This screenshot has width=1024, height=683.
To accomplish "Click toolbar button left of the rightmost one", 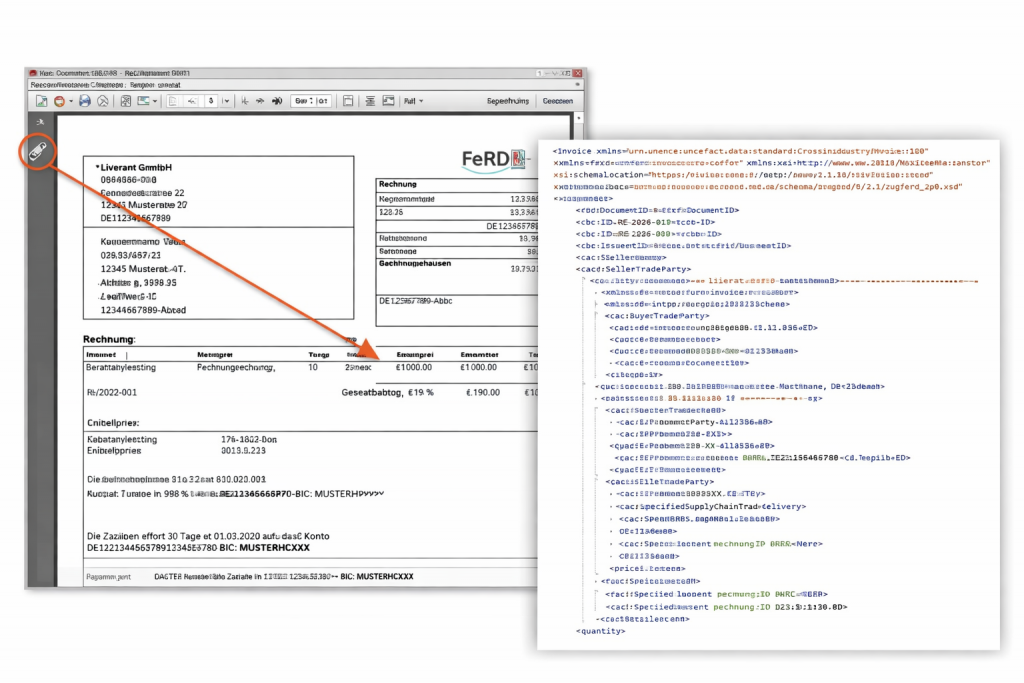I will tap(507, 101).
